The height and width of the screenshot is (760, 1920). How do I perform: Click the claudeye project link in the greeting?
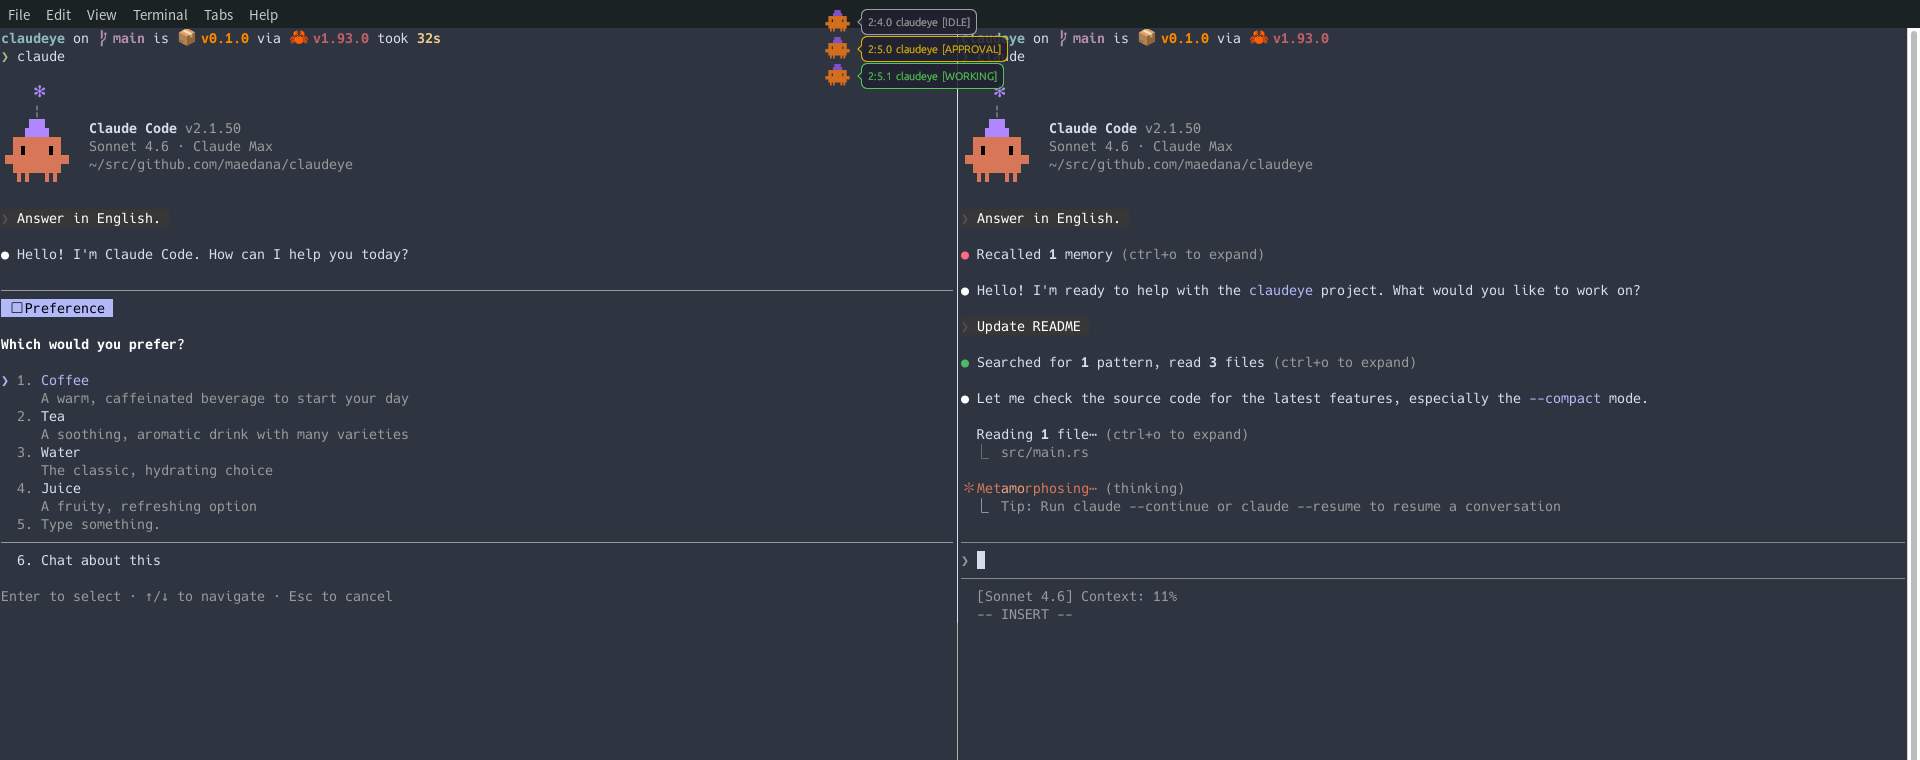1280,290
